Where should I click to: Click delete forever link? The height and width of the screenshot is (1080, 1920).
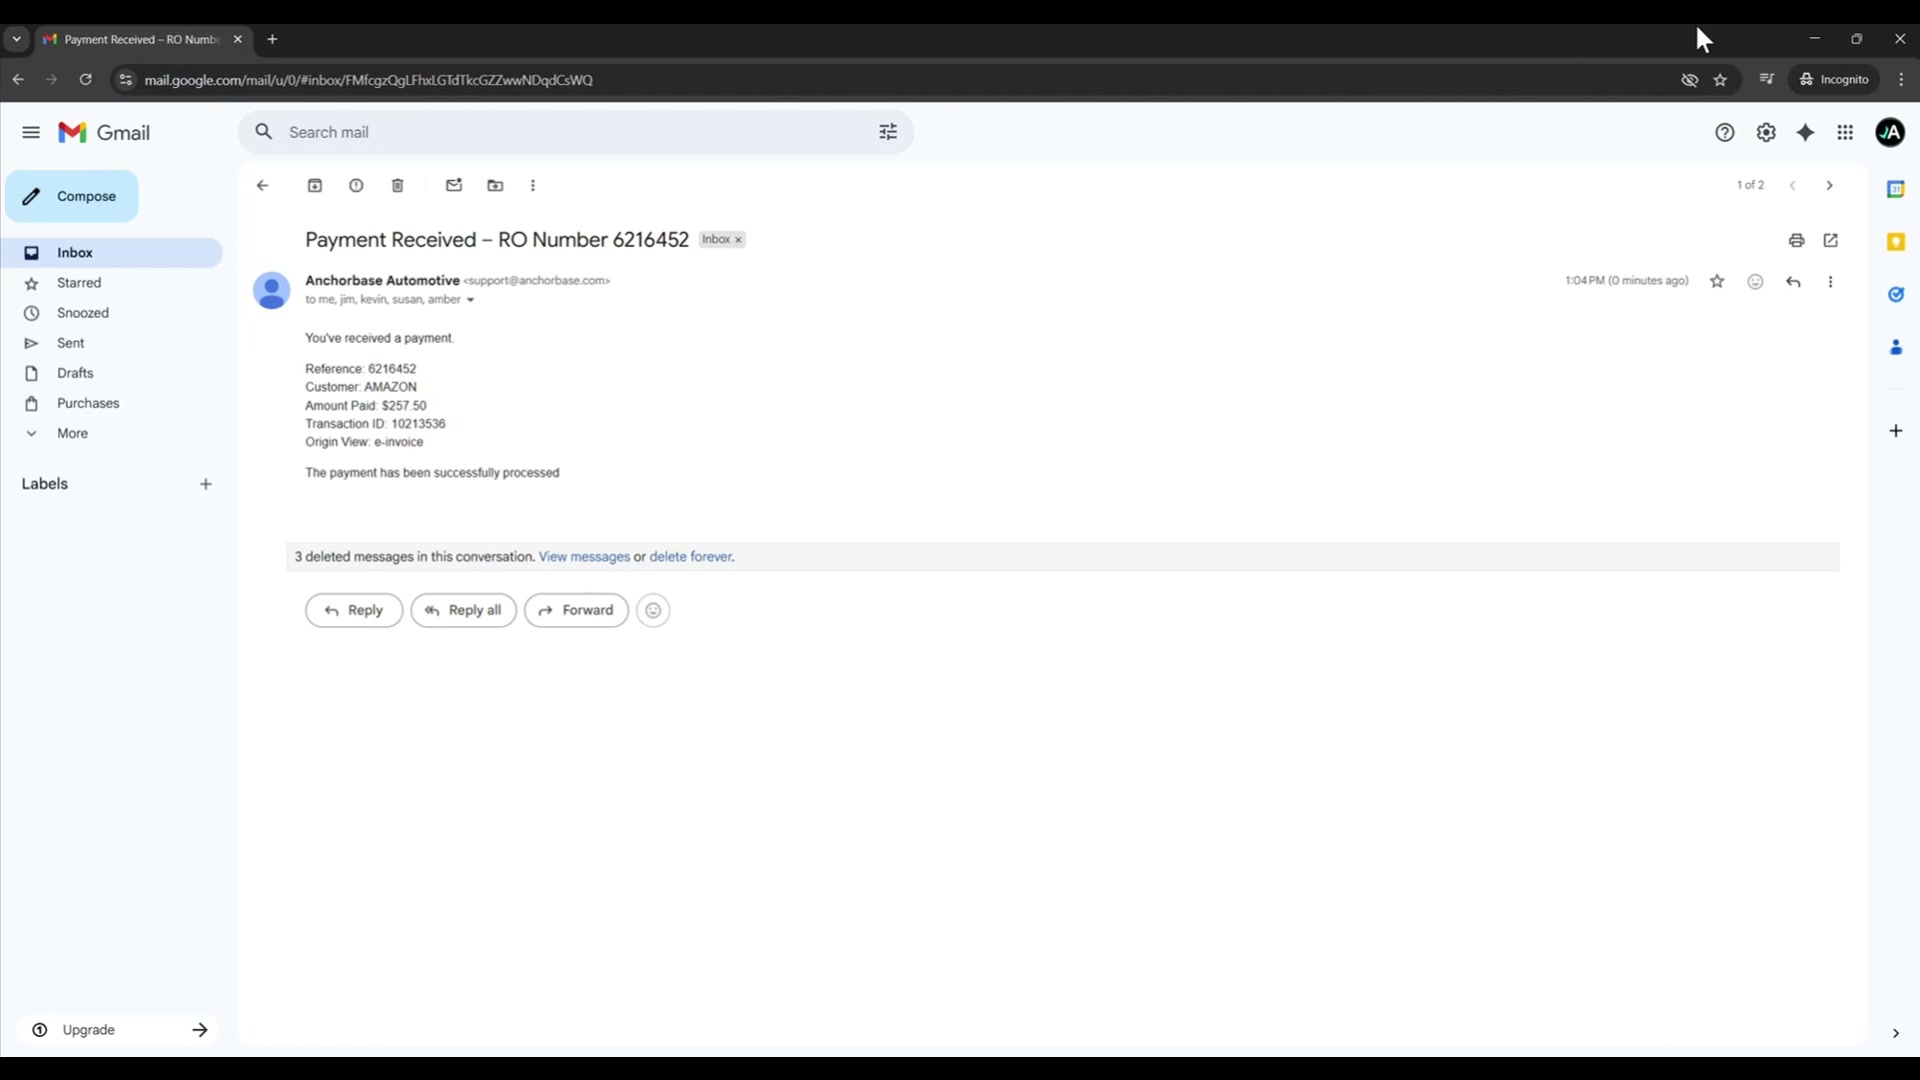pos(690,557)
